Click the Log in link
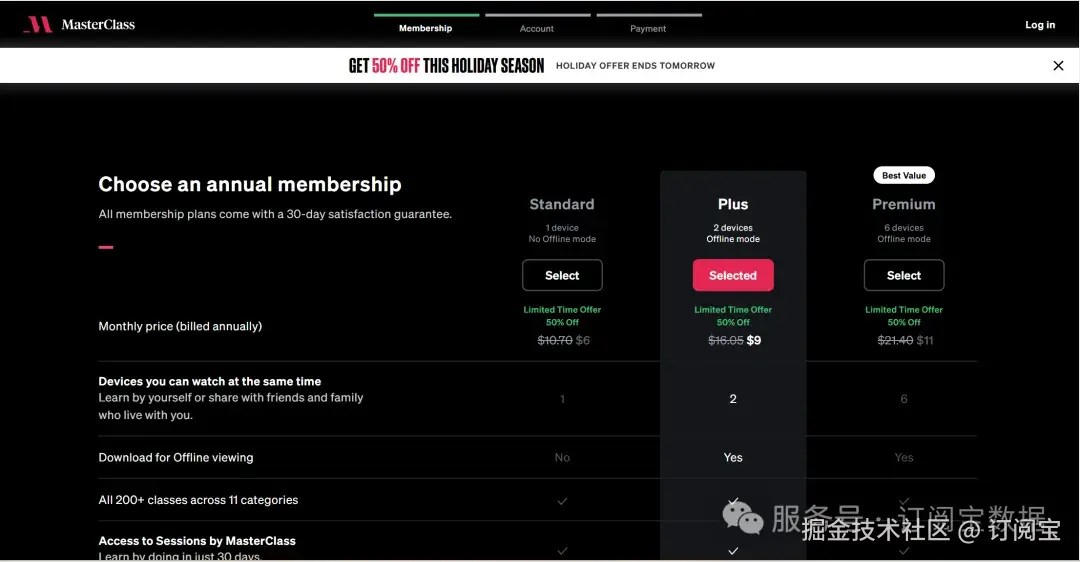 pyautogui.click(x=1040, y=25)
